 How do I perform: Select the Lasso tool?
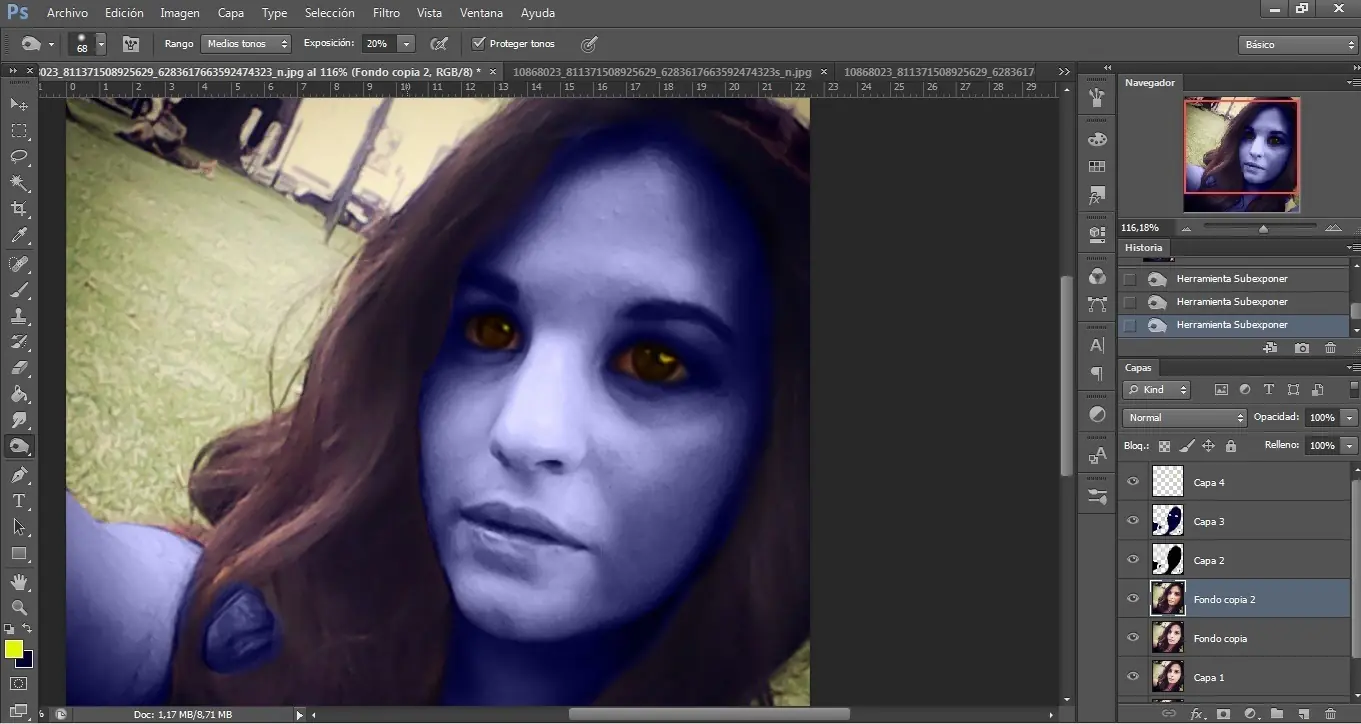[19, 157]
